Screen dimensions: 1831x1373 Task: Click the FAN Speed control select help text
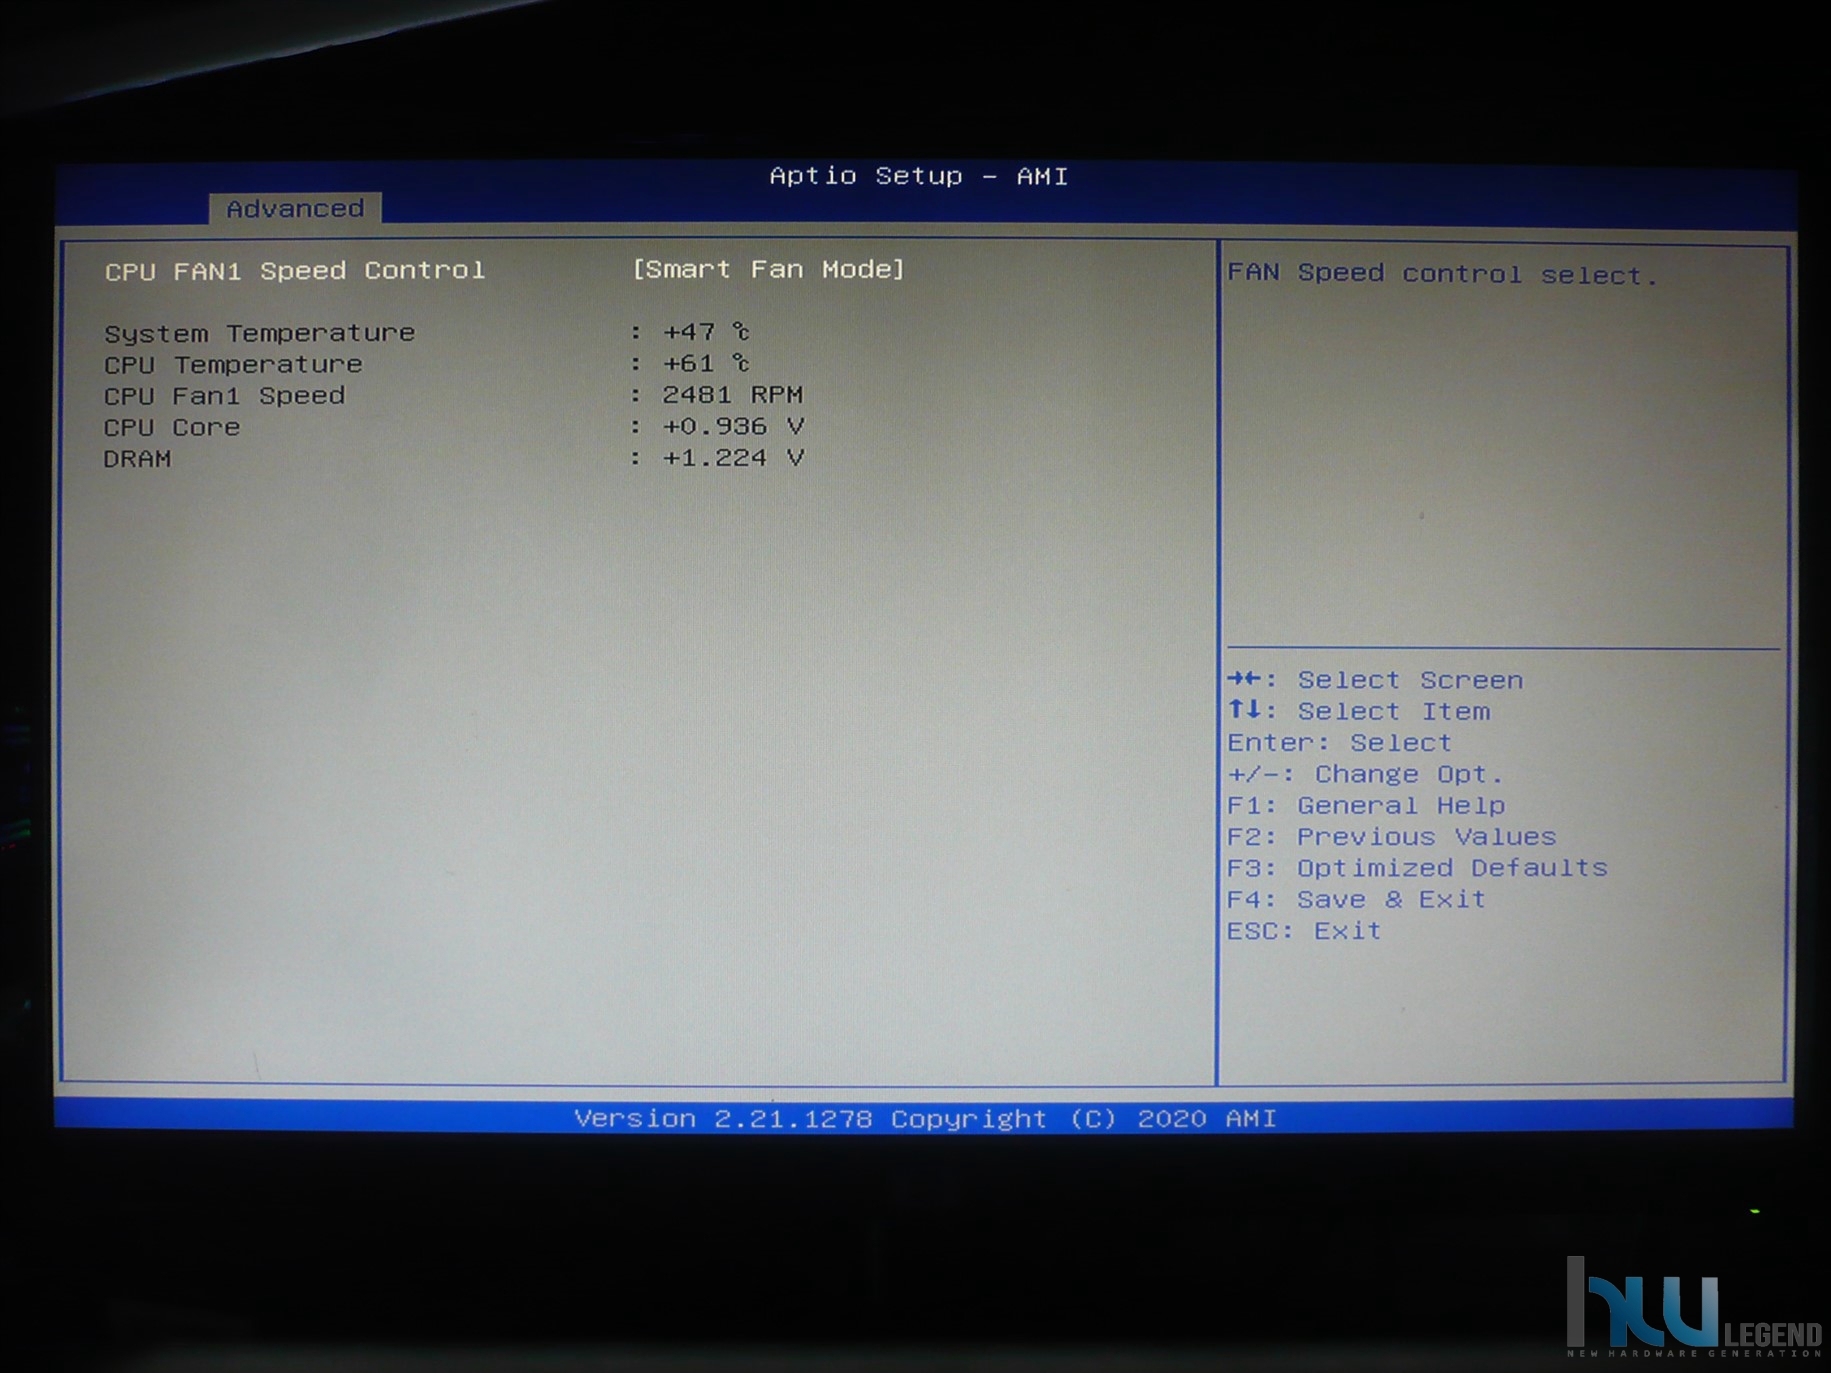click(1442, 274)
